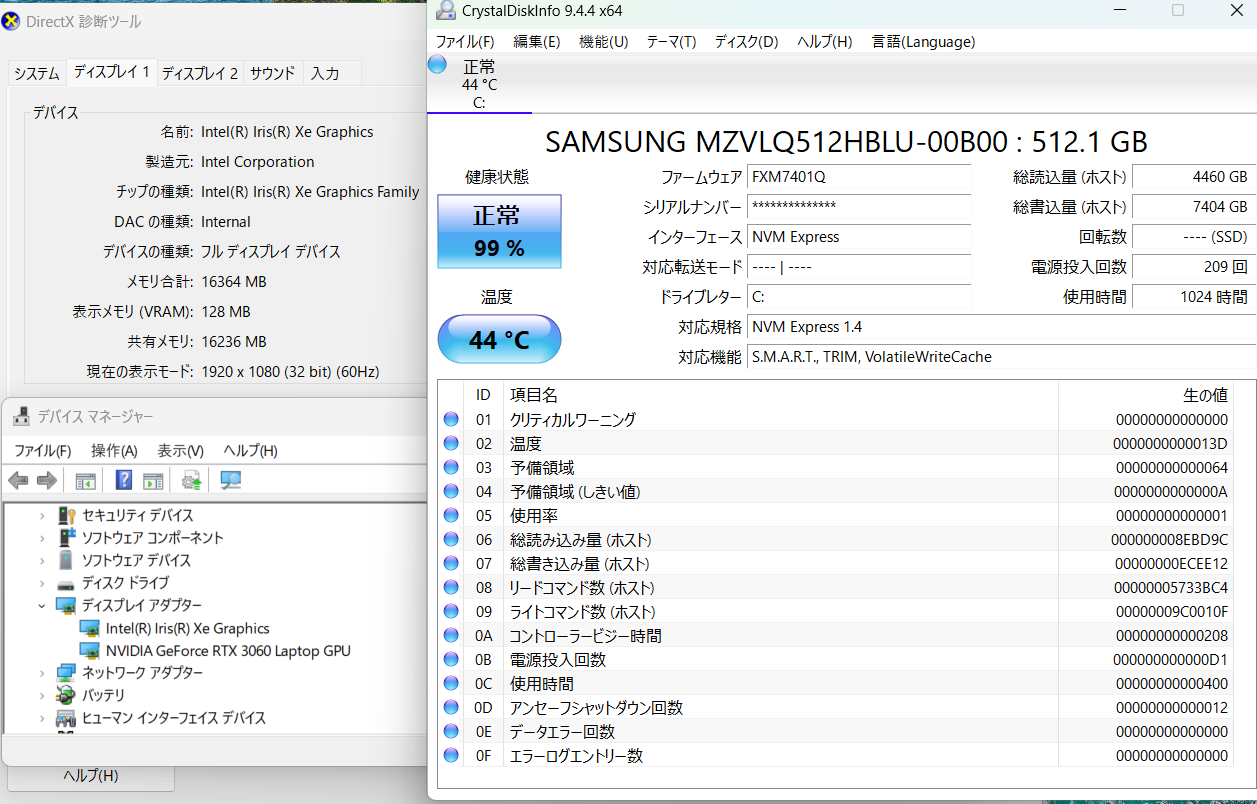The width and height of the screenshot is (1257, 804).
Task: Open the テーマ(T) menu in CrystalDiskInfo
Action: (x=671, y=41)
